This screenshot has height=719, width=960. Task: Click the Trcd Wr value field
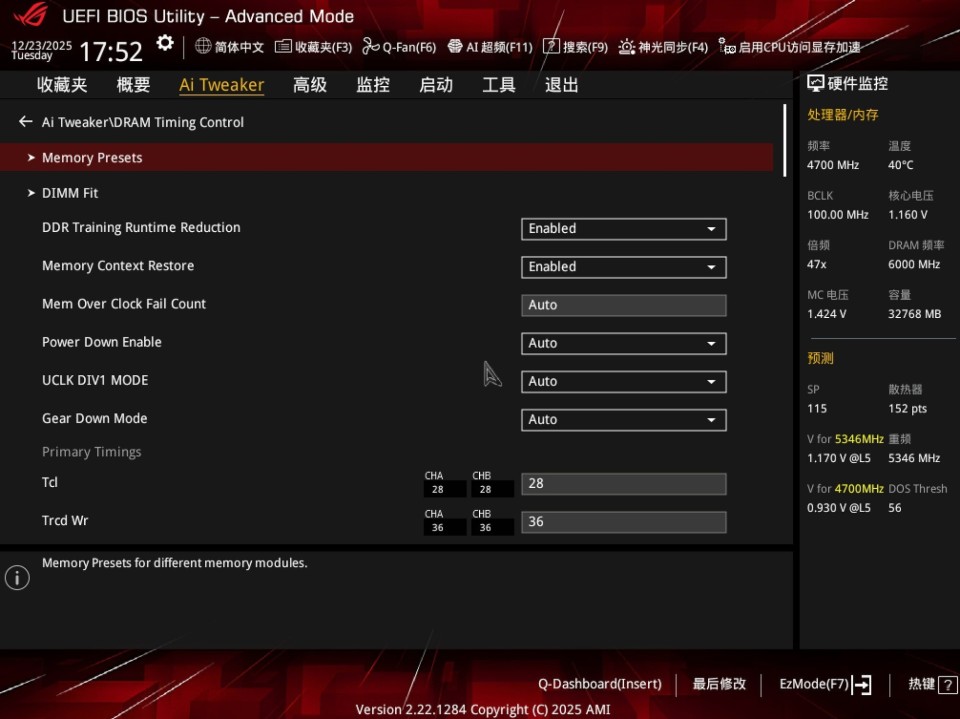[623, 522]
